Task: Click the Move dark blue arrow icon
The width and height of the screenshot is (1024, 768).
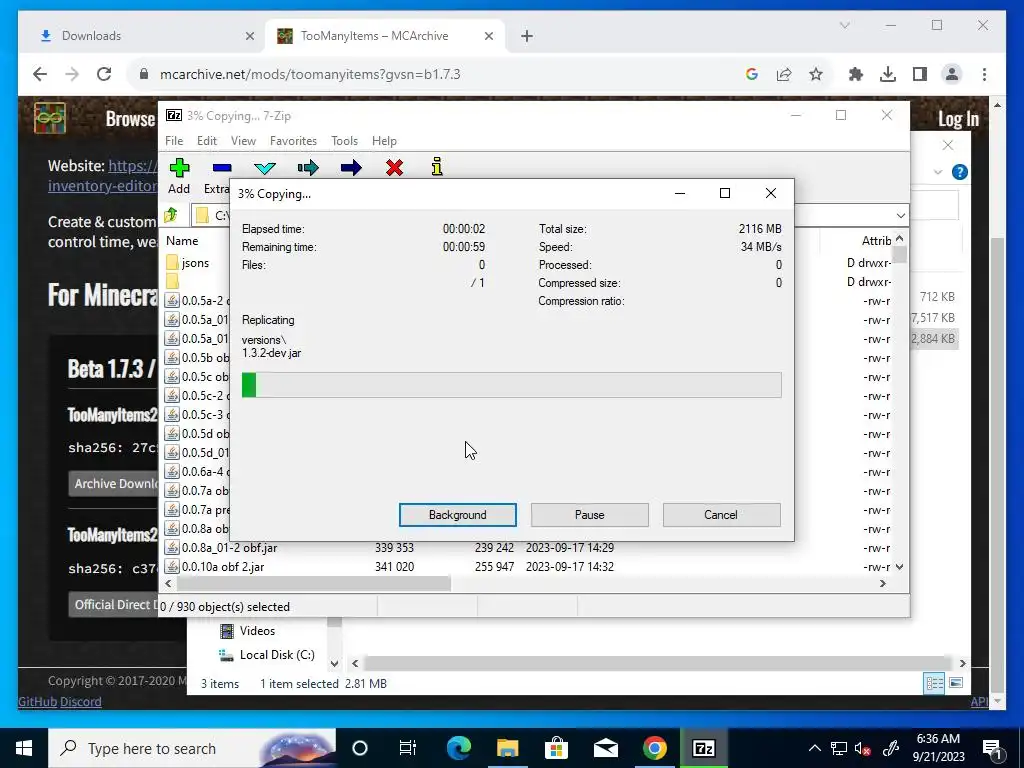Action: click(x=351, y=168)
